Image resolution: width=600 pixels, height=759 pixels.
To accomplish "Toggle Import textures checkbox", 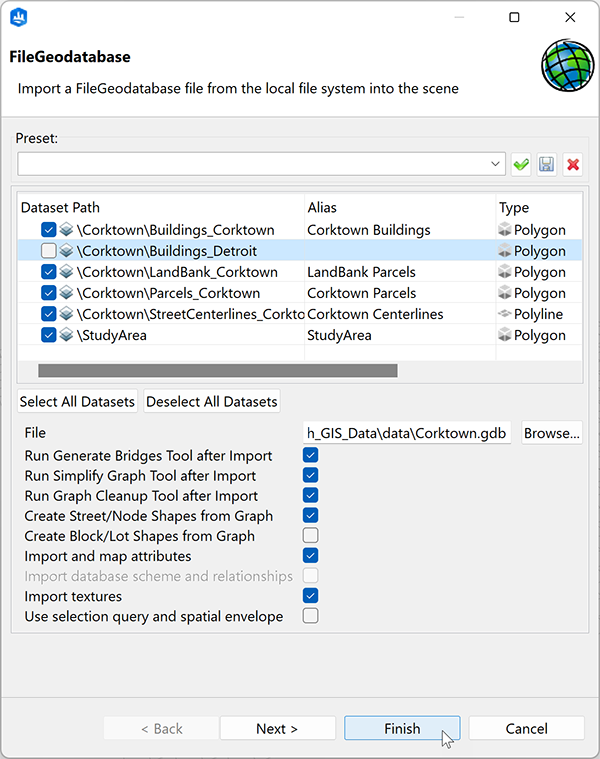I will 311,596.
